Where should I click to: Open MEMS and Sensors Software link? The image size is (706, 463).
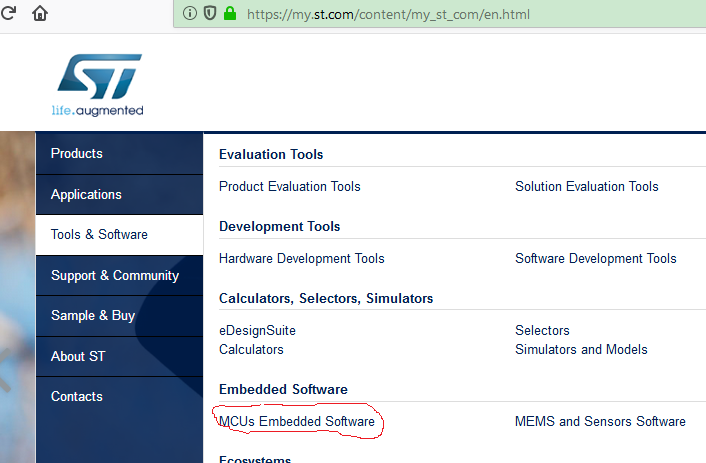pyautogui.click(x=600, y=422)
